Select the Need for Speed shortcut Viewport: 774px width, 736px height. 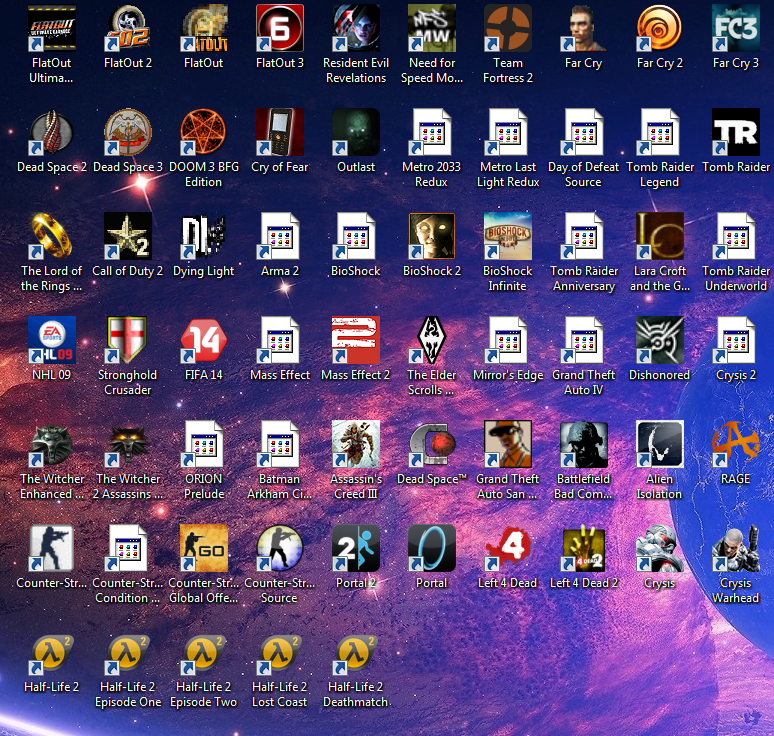pos(431,29)
